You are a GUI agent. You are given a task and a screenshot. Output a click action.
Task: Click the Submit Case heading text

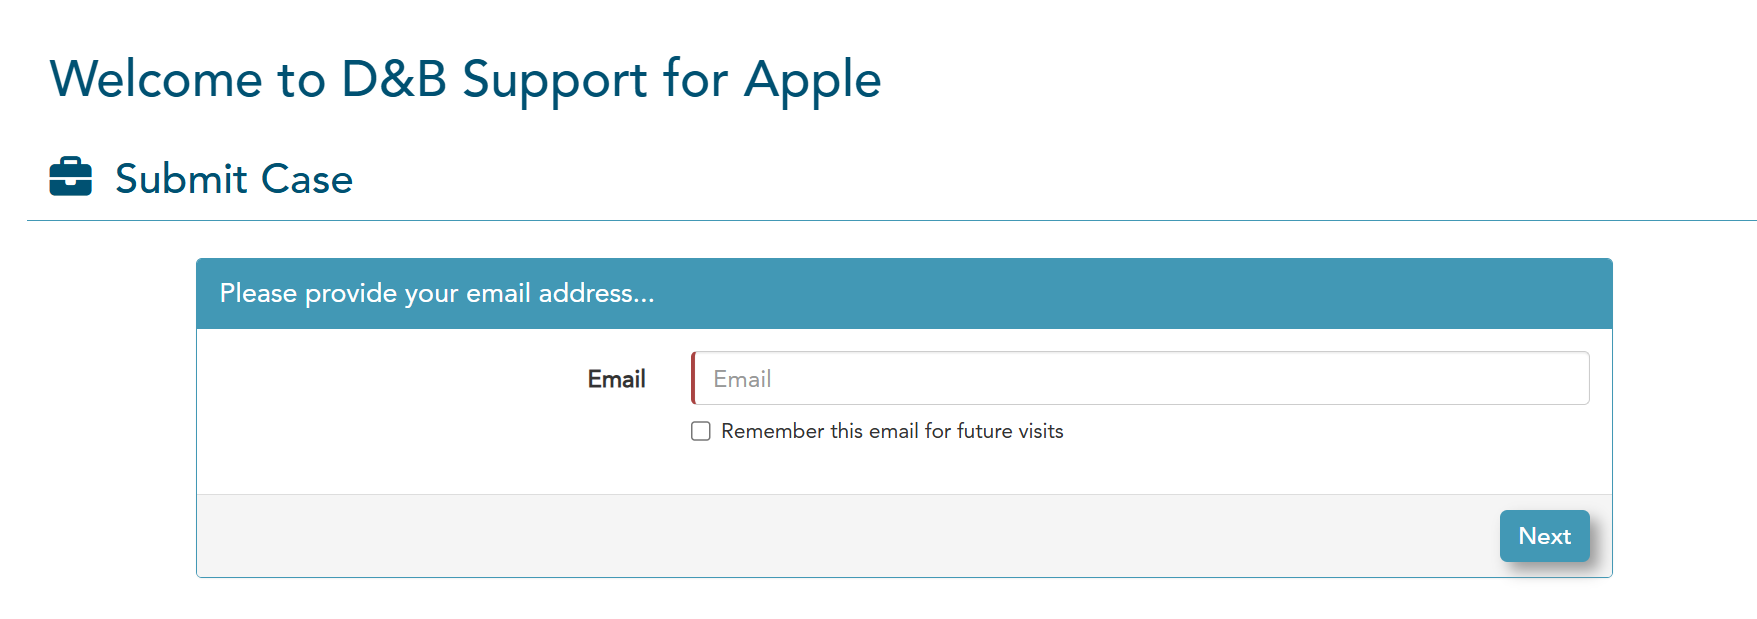click(234, 179)
